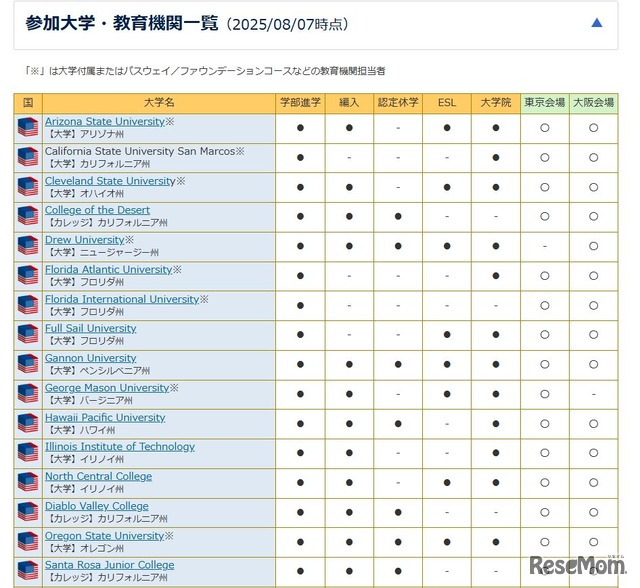
Task: Open the Drew University link
Action: [x=84, y=240]
